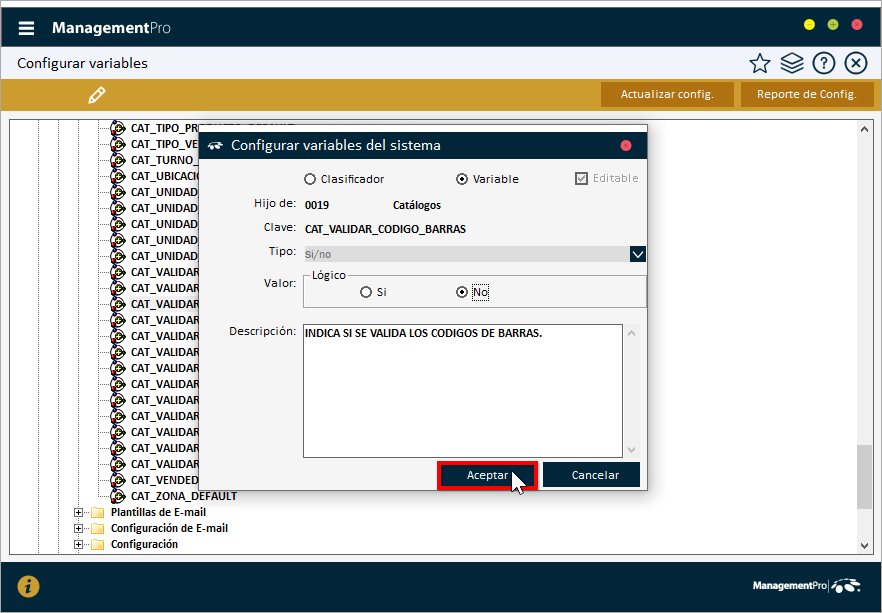Select the Configuración folder label

144,544
